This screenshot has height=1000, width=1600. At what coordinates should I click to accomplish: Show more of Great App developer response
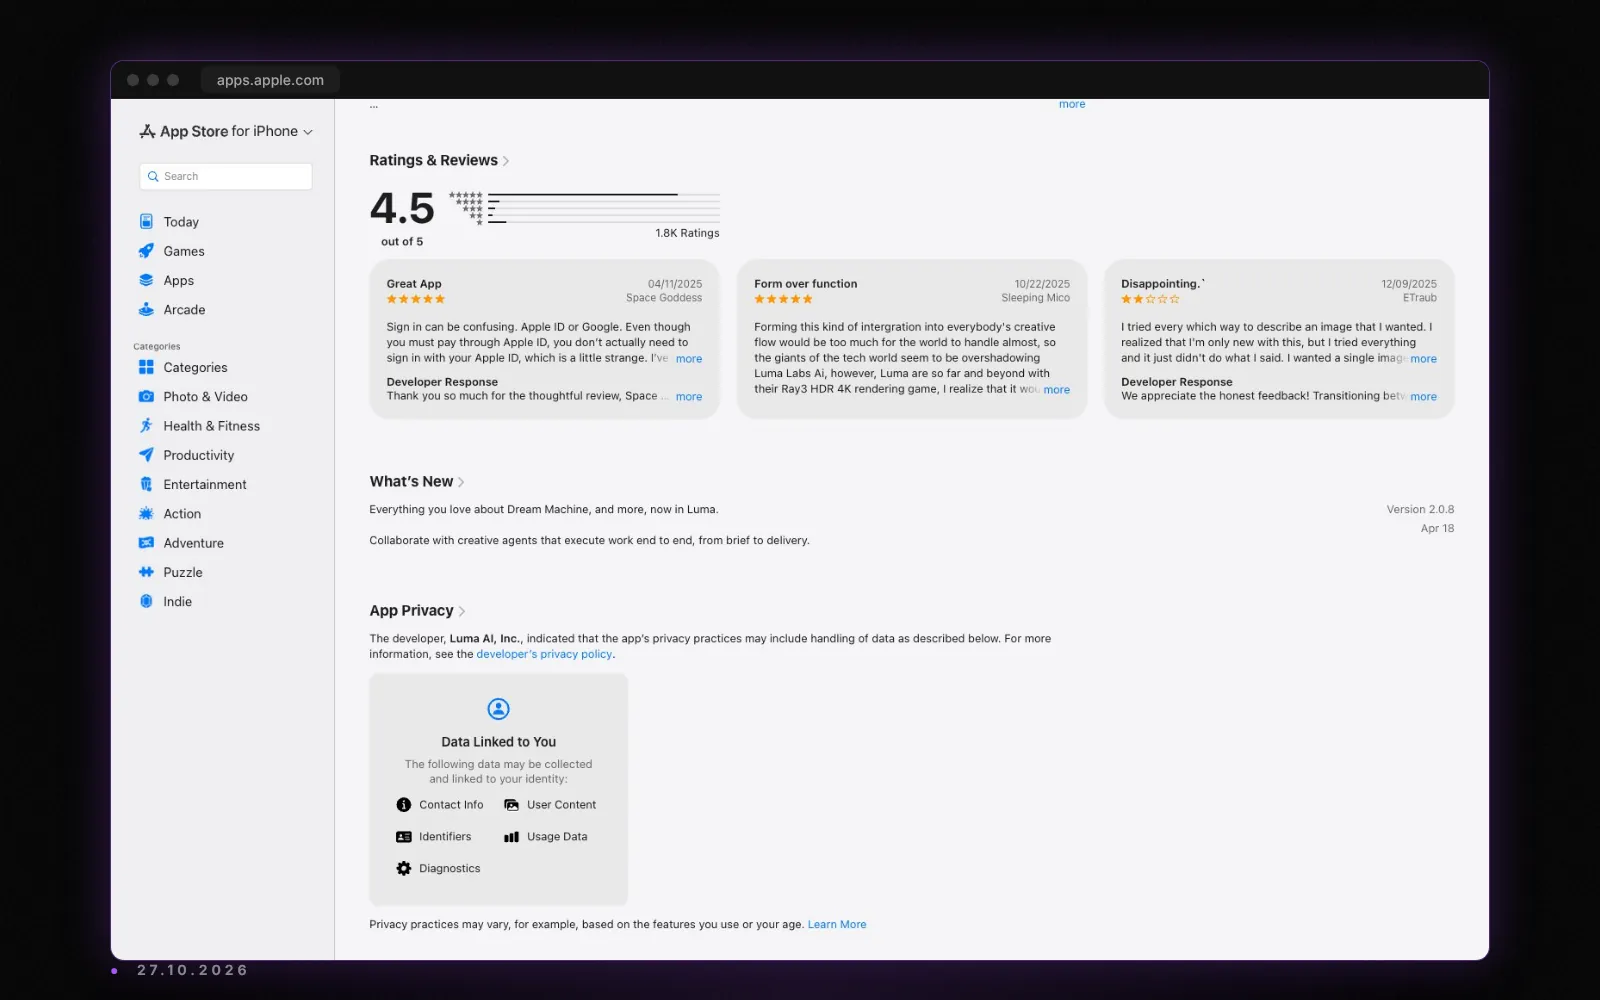point(689,396)
